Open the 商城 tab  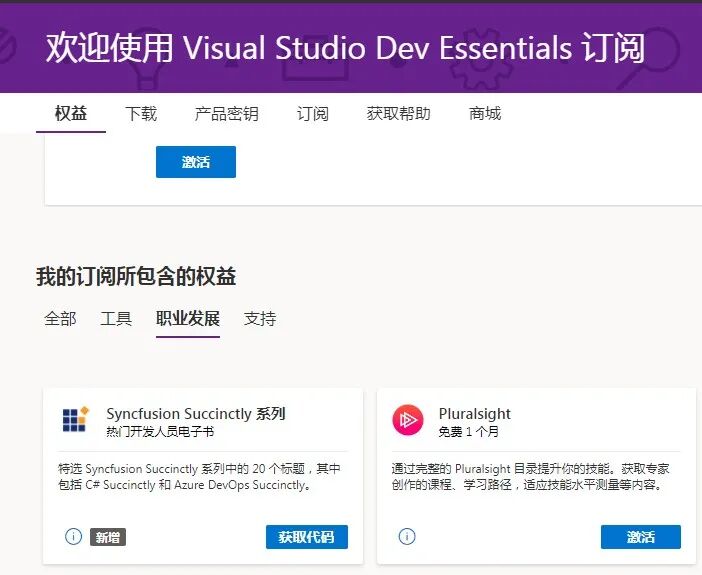coord(485,114)
